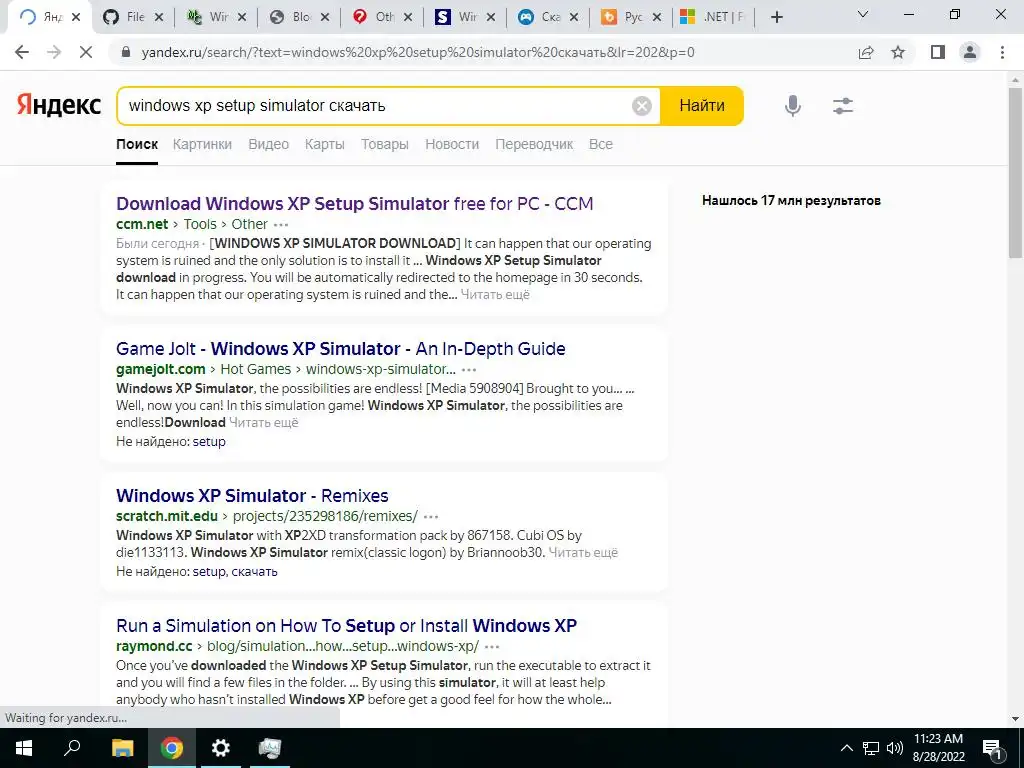Switch to Oth red-icon browser tab
This screenshot has height=768, width=1024.
pos(381,17)
